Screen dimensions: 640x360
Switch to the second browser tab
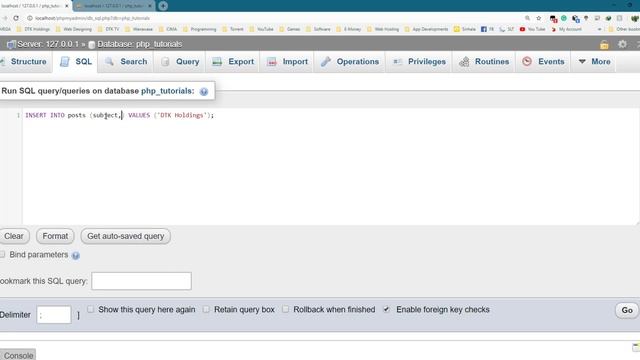114,6
